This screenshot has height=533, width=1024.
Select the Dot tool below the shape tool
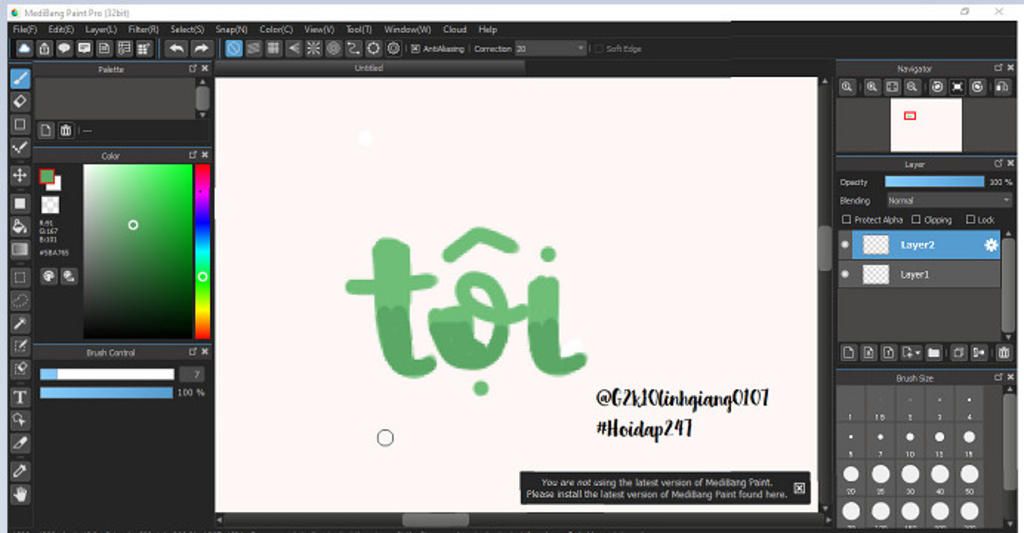tap(20, 148)
